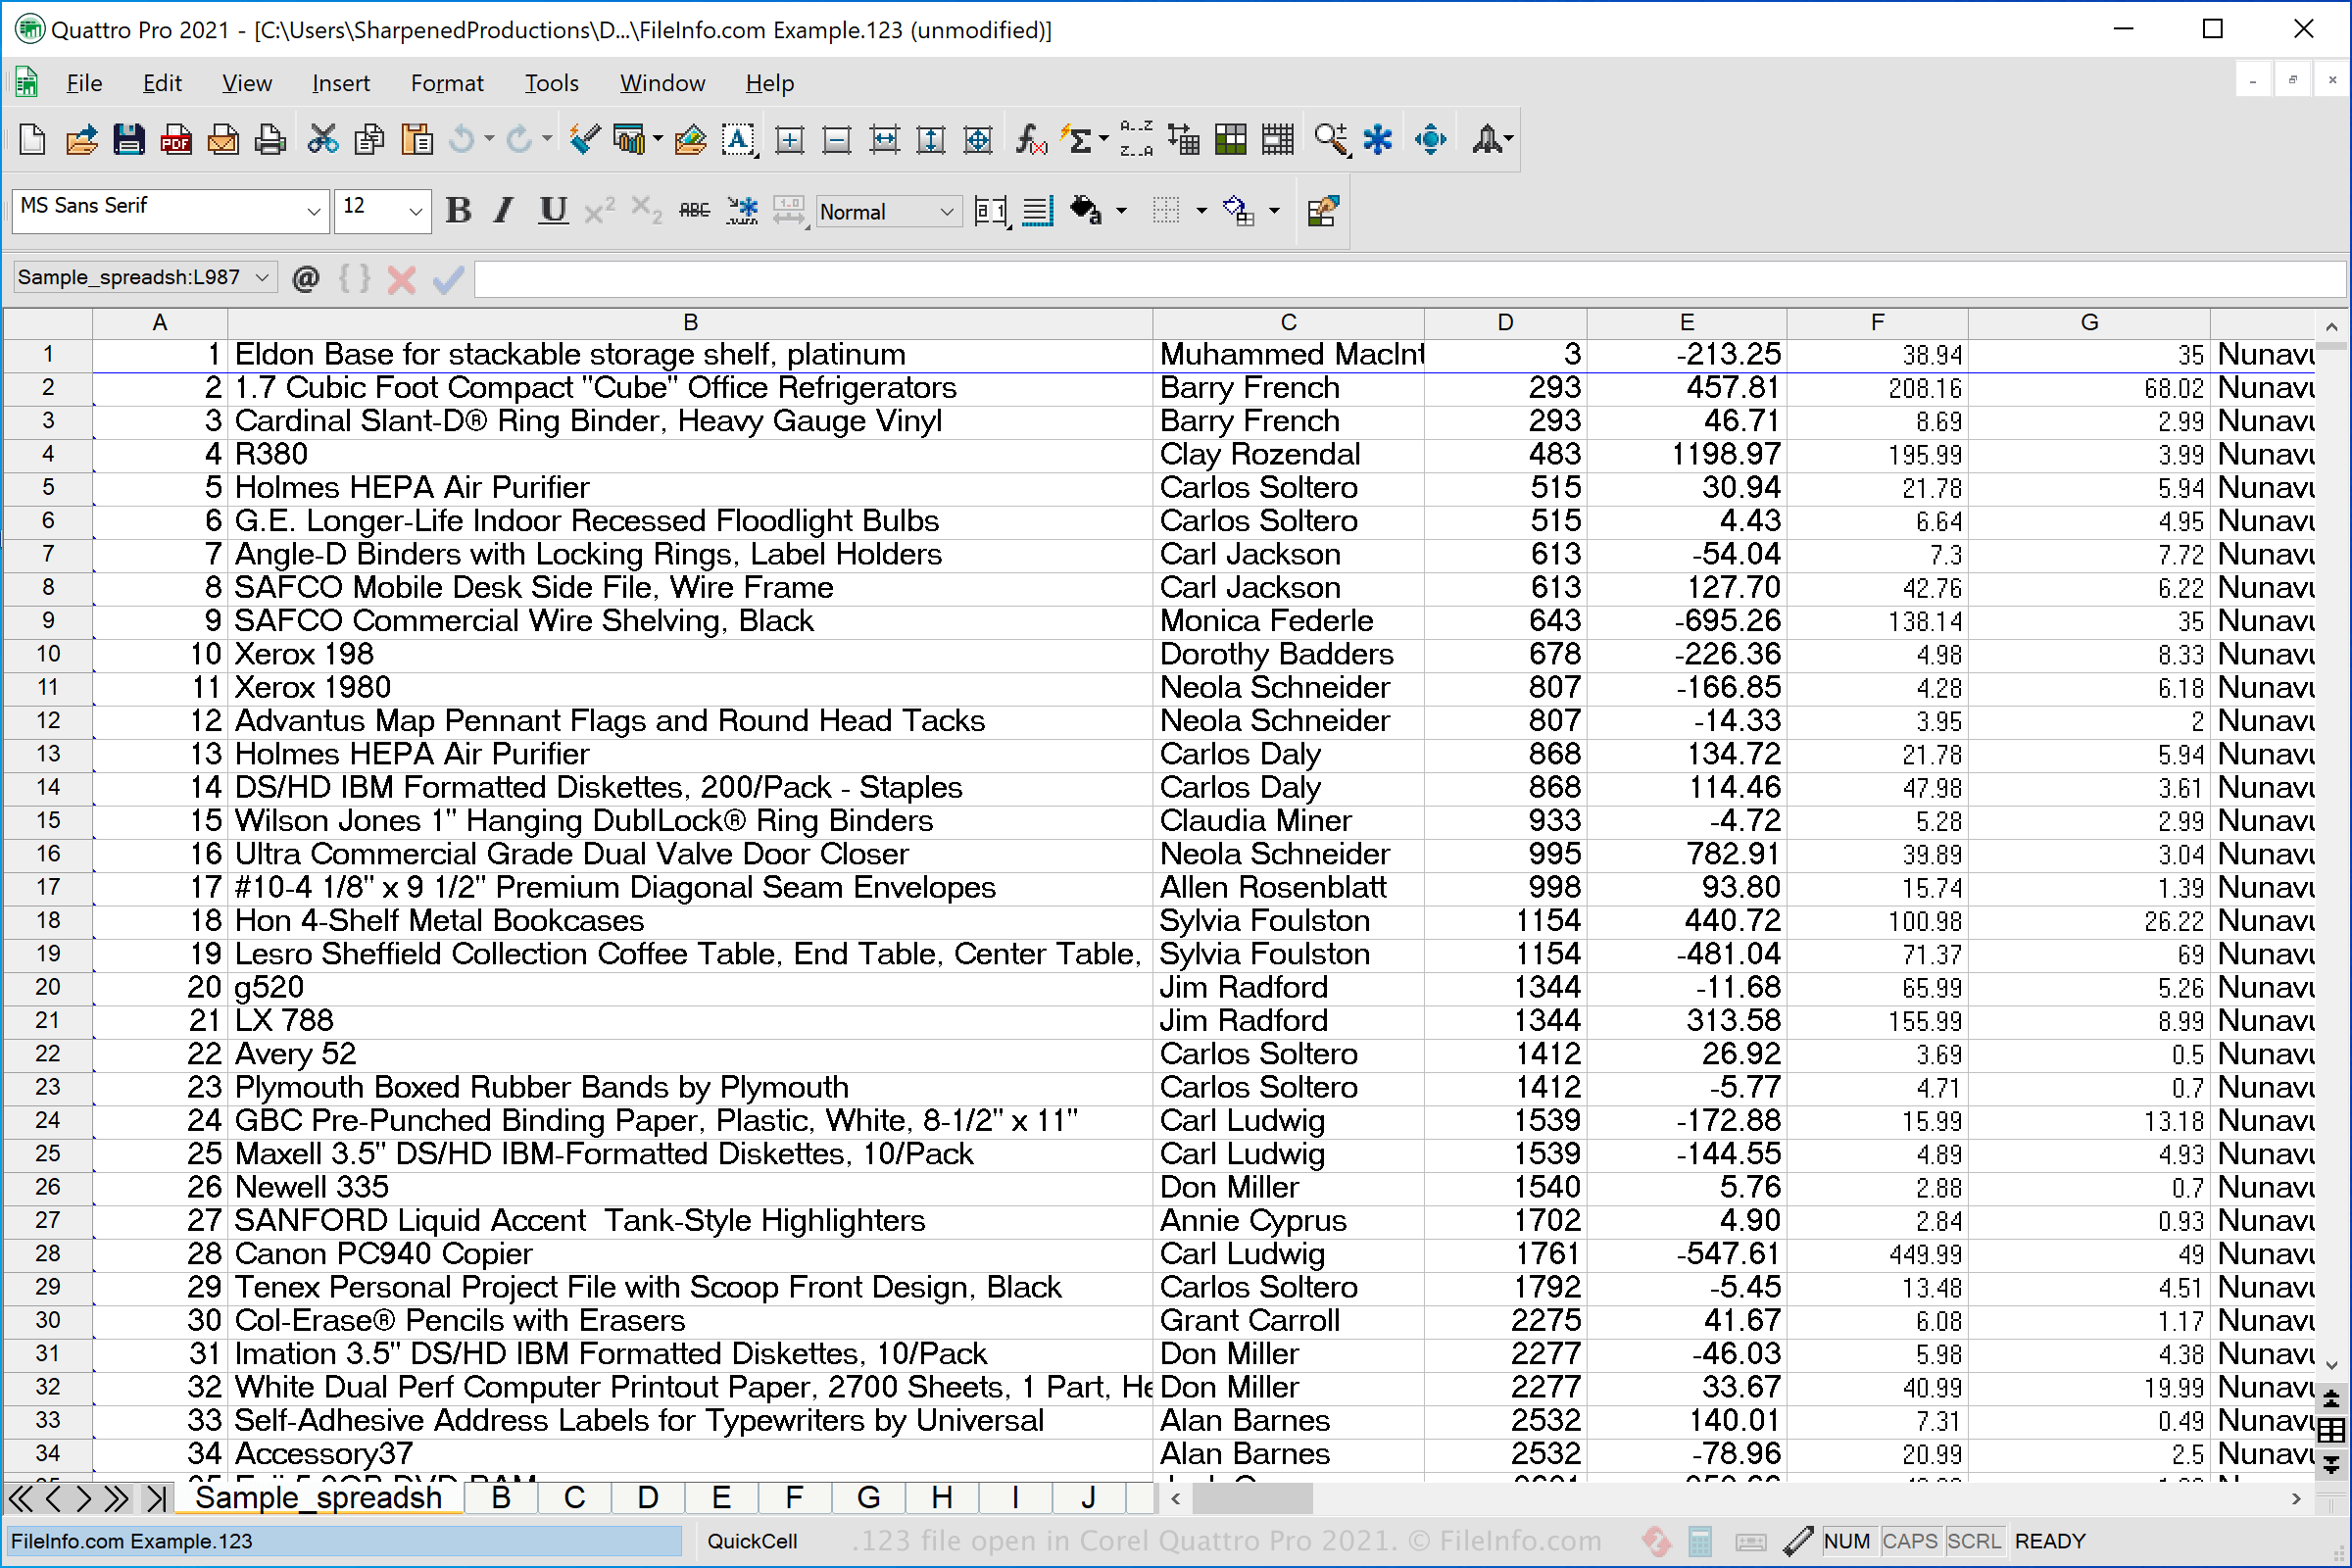The image size is (2352, 1568).
Task: Toggle underline formatting
Action: (x=552, y=211)
